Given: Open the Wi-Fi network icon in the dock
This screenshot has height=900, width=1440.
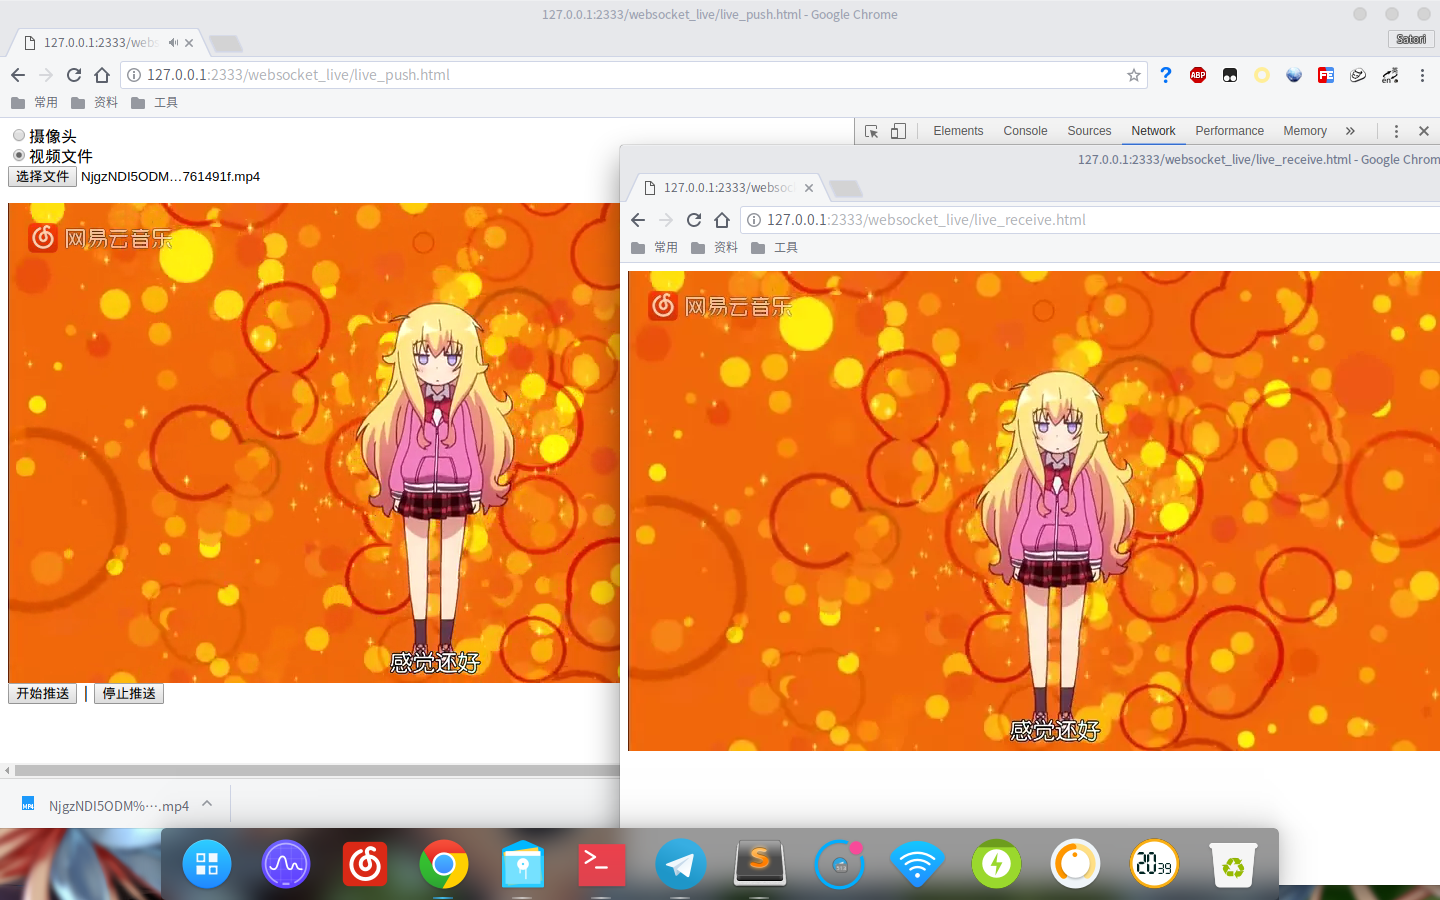Looking at the screenshot, I should coord(917,864).
